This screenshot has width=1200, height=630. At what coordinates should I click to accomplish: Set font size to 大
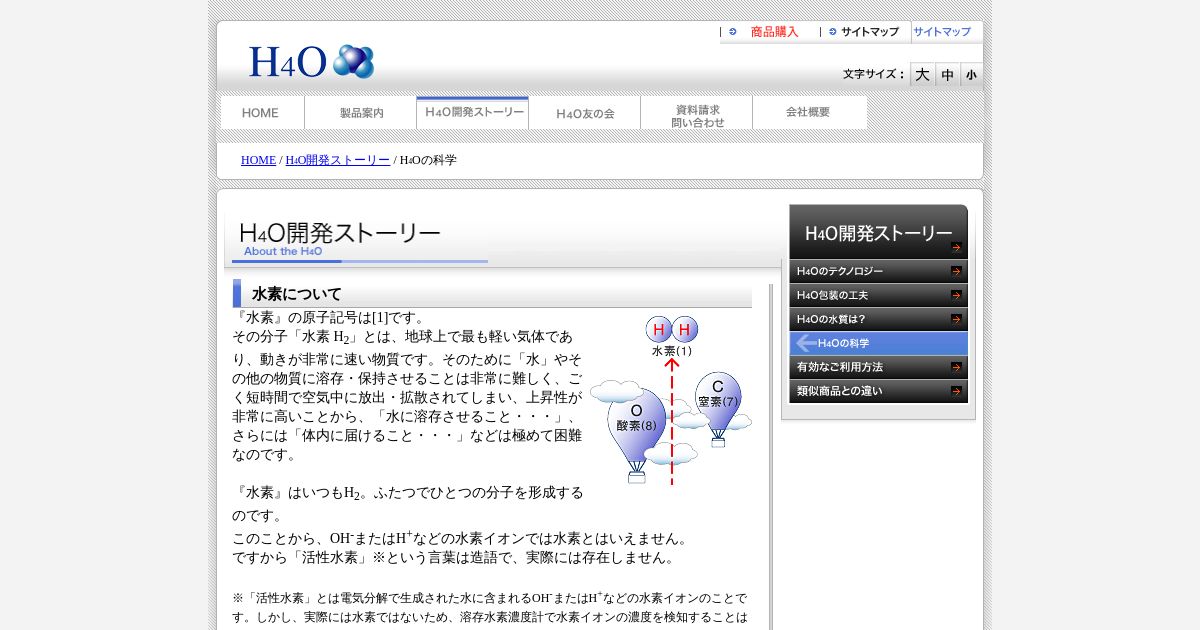point(922,75)
